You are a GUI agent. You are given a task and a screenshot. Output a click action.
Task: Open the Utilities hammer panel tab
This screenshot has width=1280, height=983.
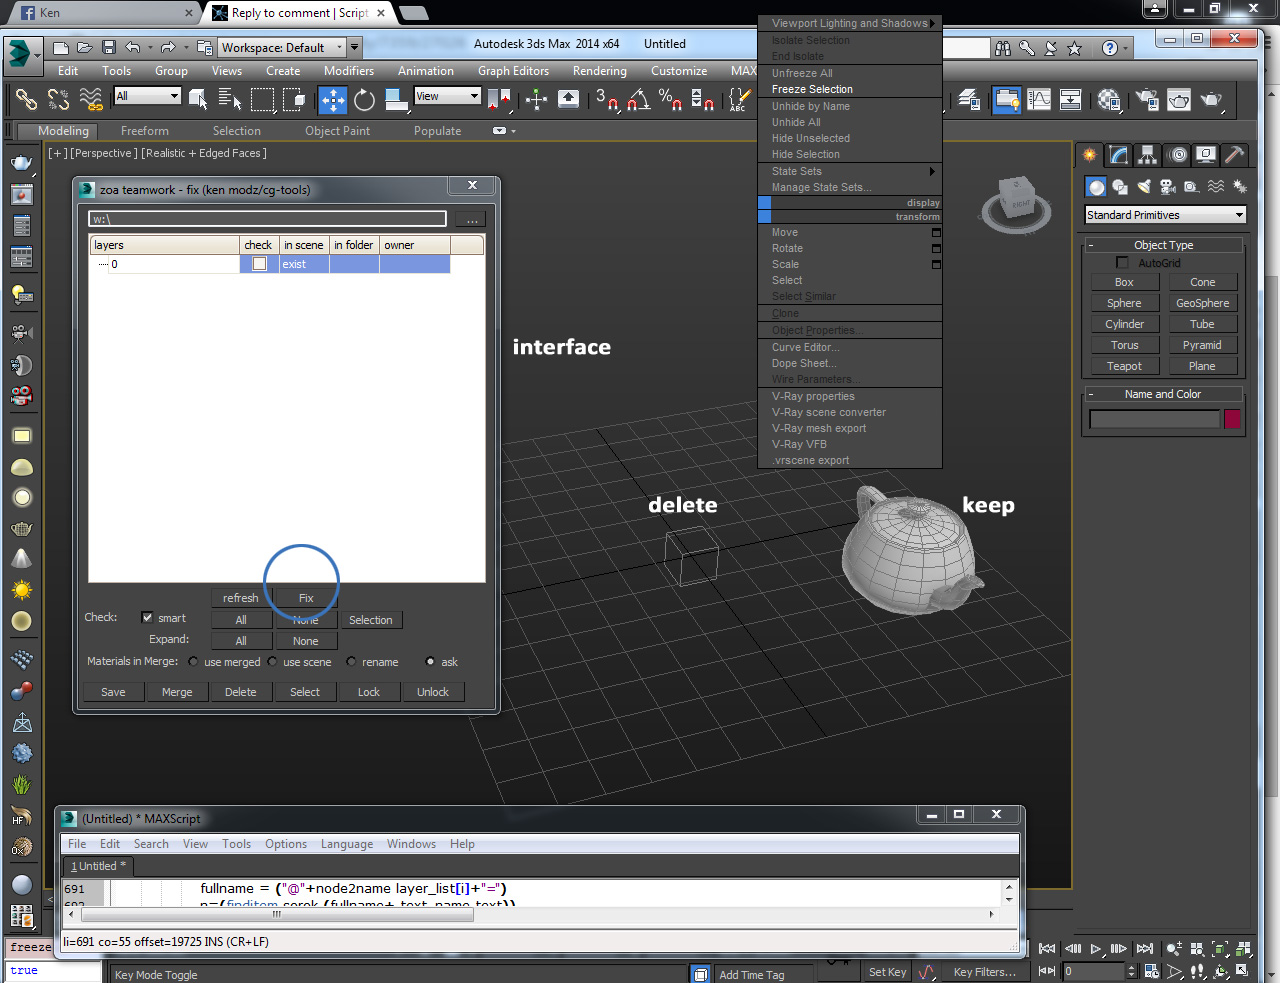tap(1235, 155)
